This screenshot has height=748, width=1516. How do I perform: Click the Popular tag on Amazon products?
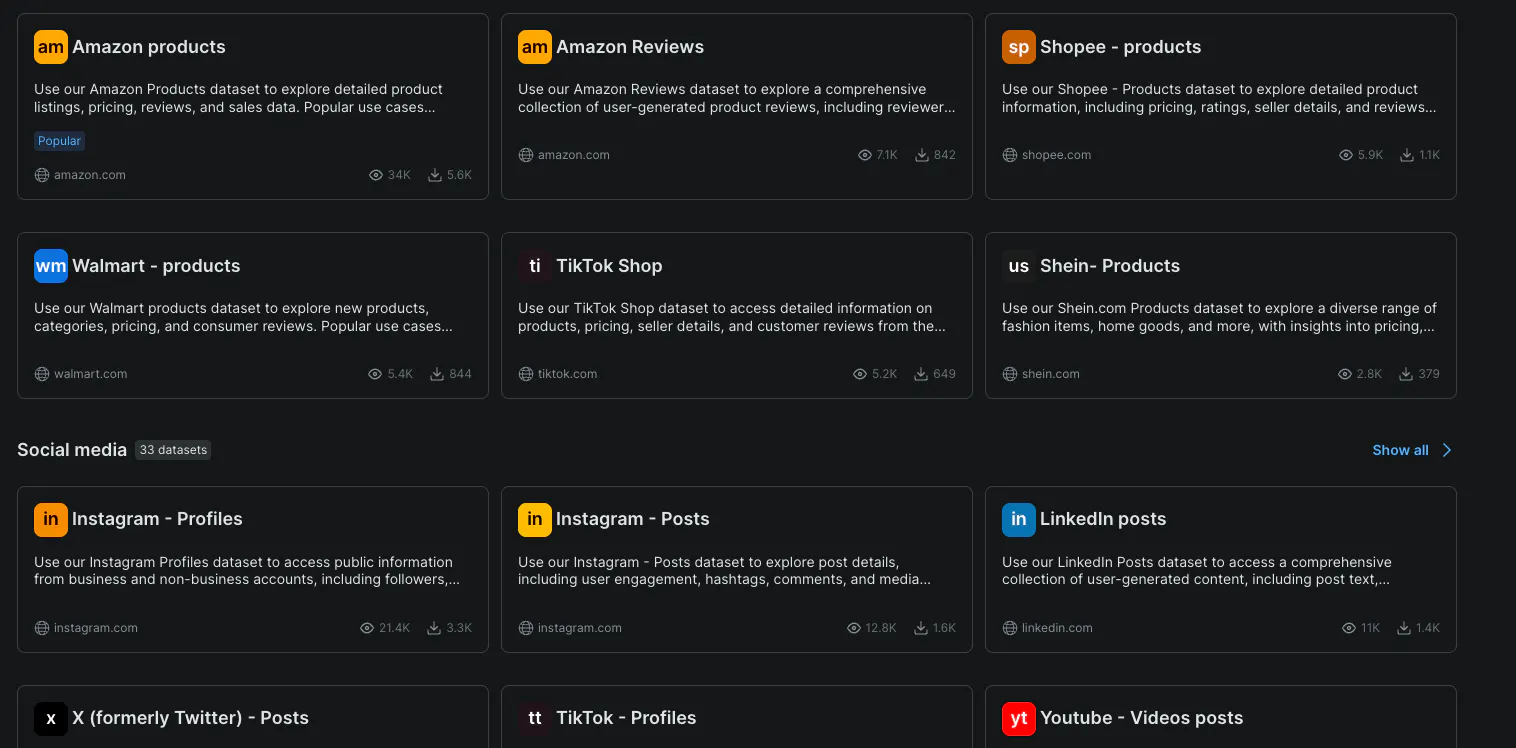60,141
